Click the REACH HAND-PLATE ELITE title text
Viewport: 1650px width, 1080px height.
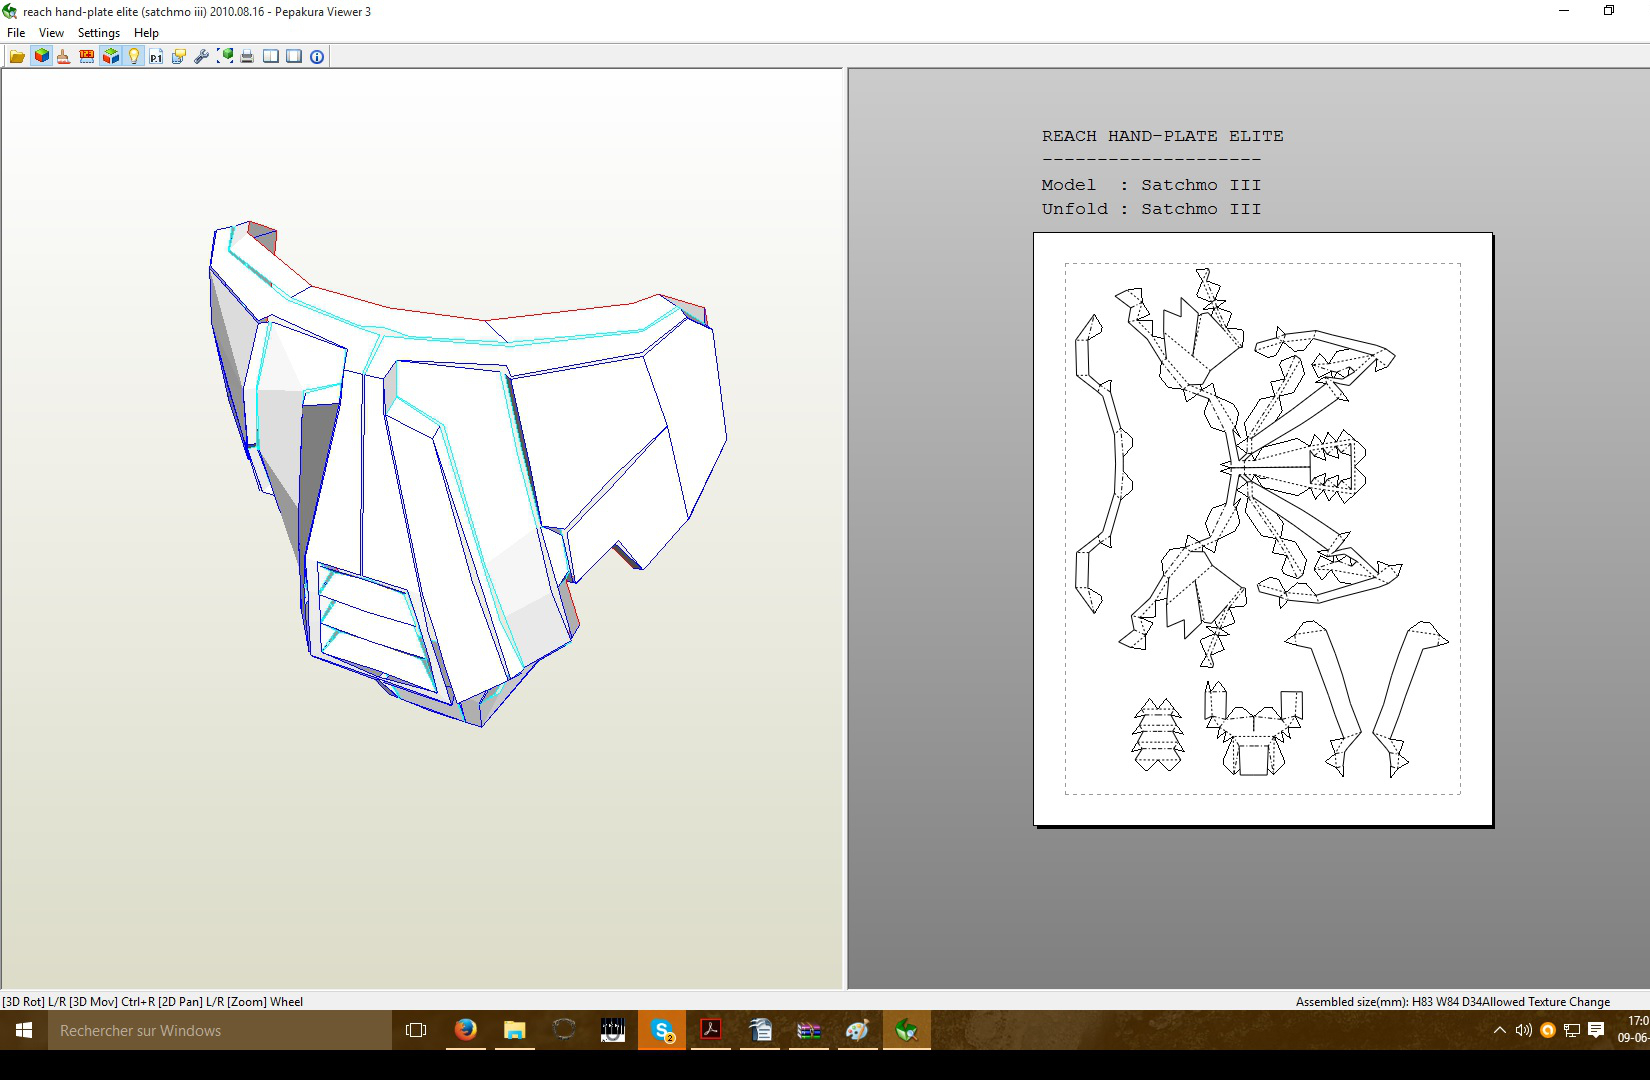coord(1162,136)
